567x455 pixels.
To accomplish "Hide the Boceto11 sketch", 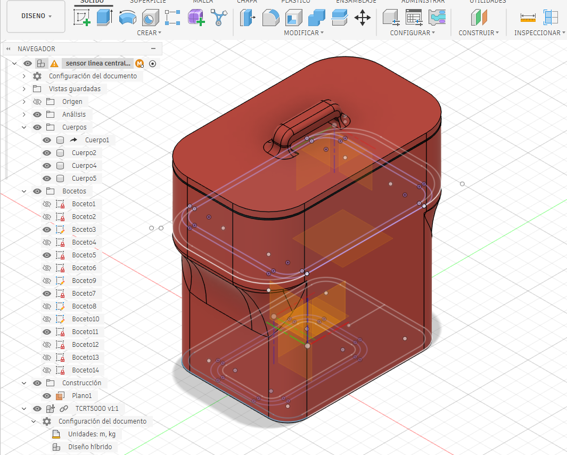I will point(47,332).
